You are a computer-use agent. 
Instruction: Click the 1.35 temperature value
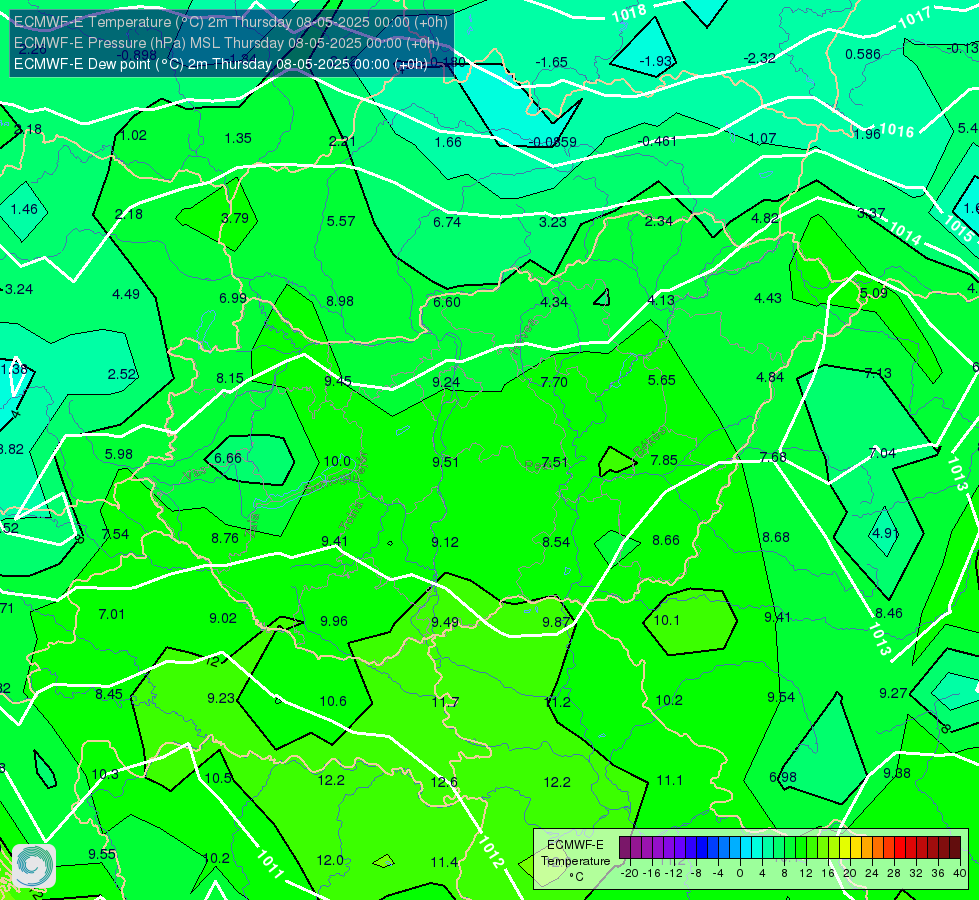pos(238,138)
